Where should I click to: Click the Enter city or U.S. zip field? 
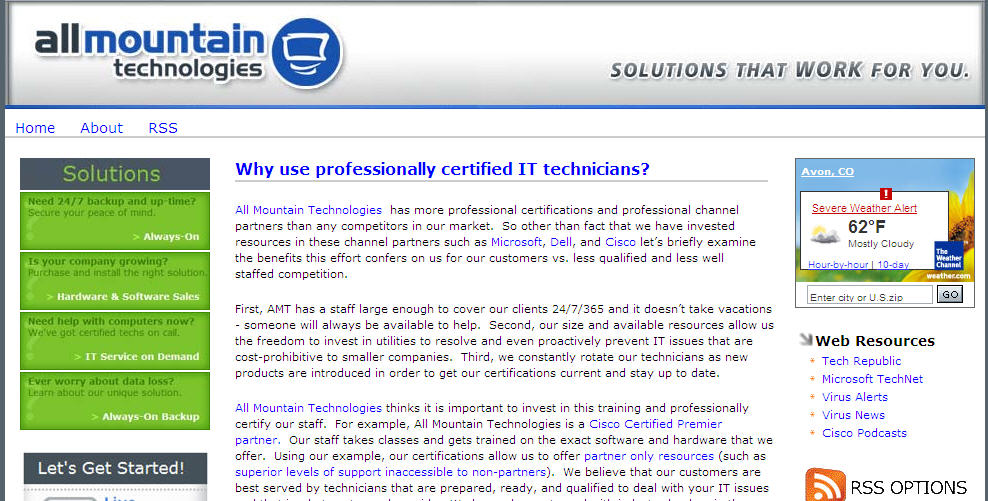coord(870,295)
